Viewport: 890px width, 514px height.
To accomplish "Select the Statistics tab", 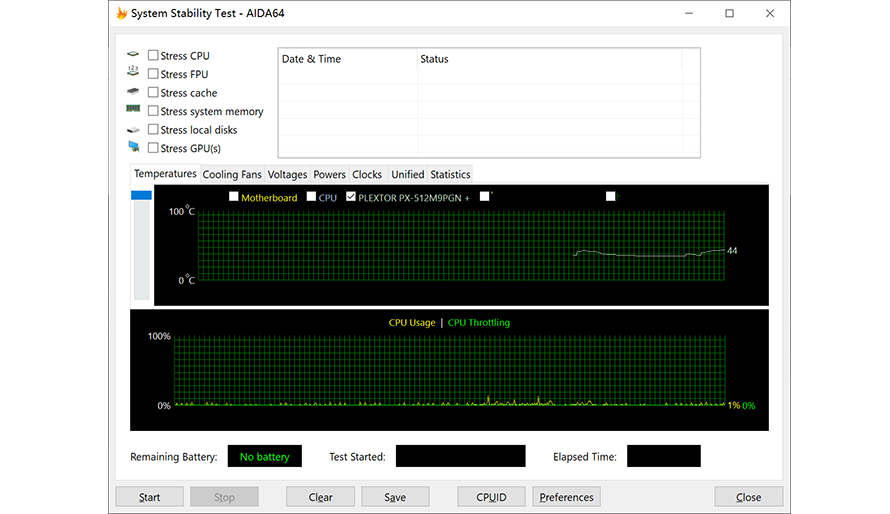I will 450,174.
